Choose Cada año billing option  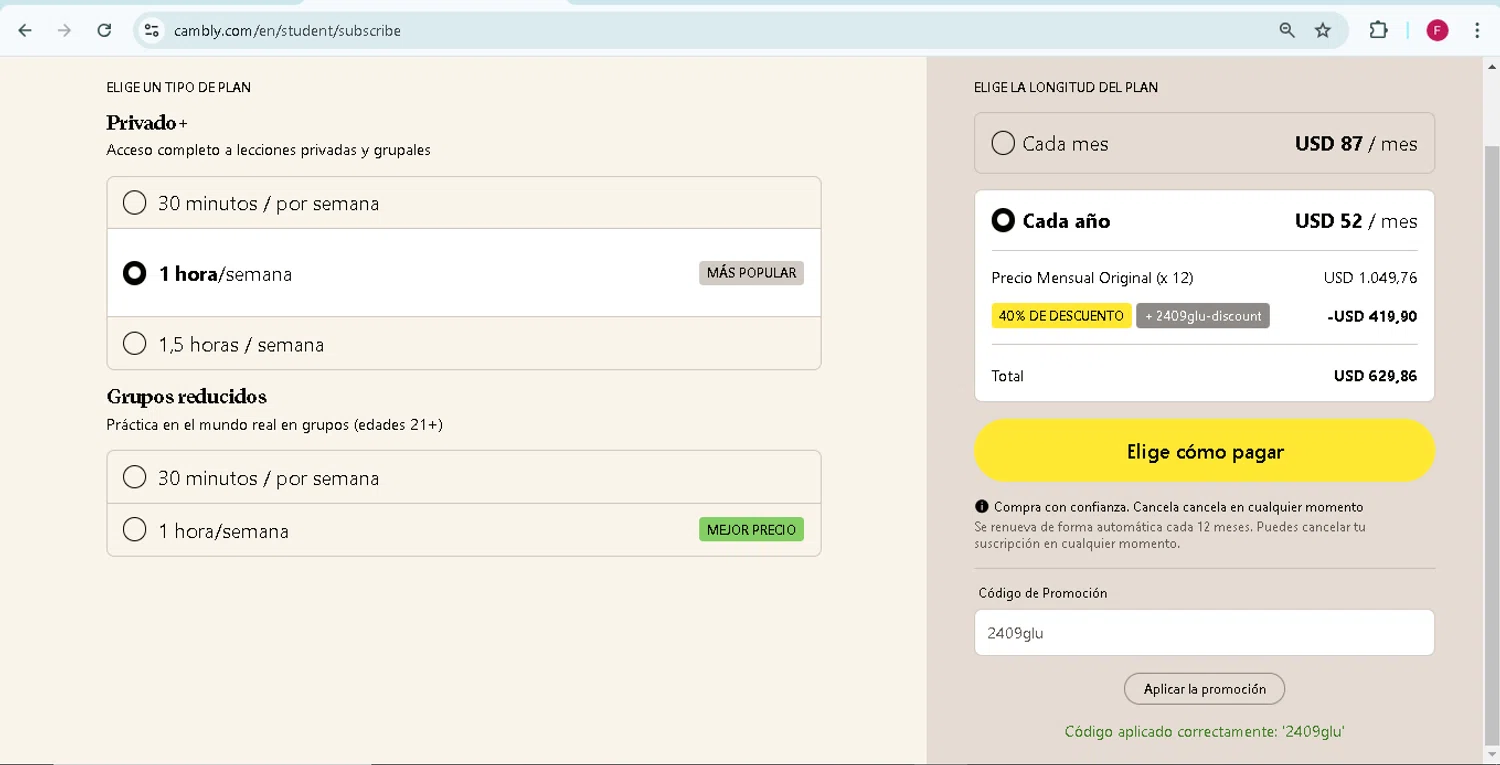pyautogui.click(x=1204, y=220)
